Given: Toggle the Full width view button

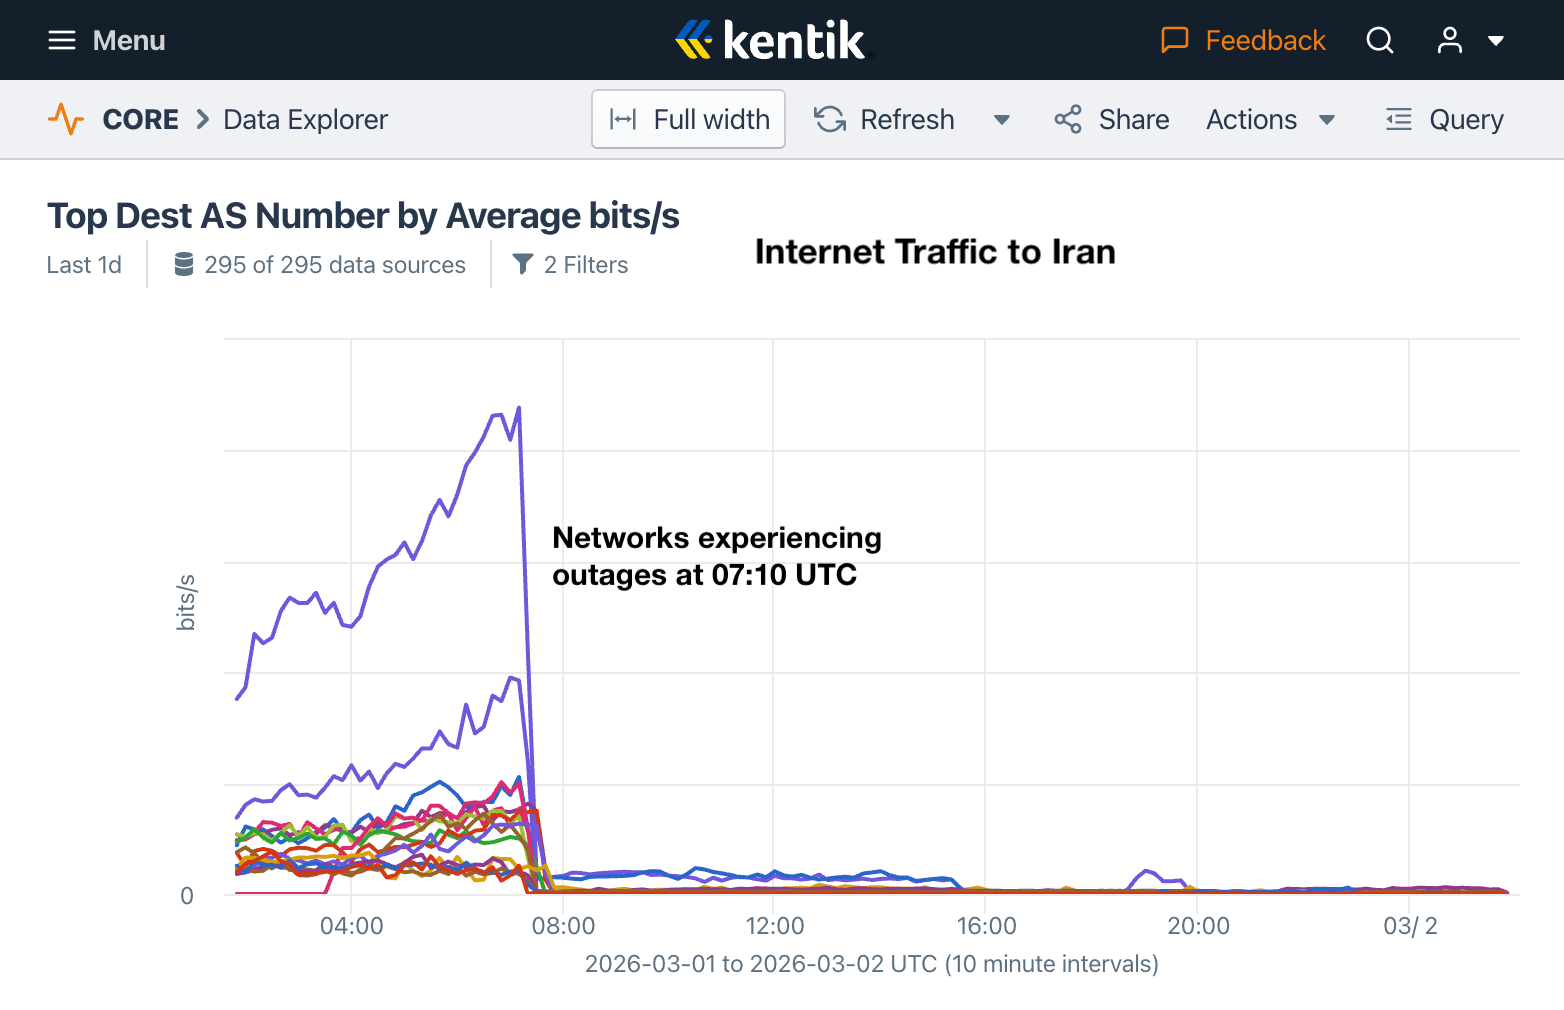Looking at the screenshot, I should (689, 119).
